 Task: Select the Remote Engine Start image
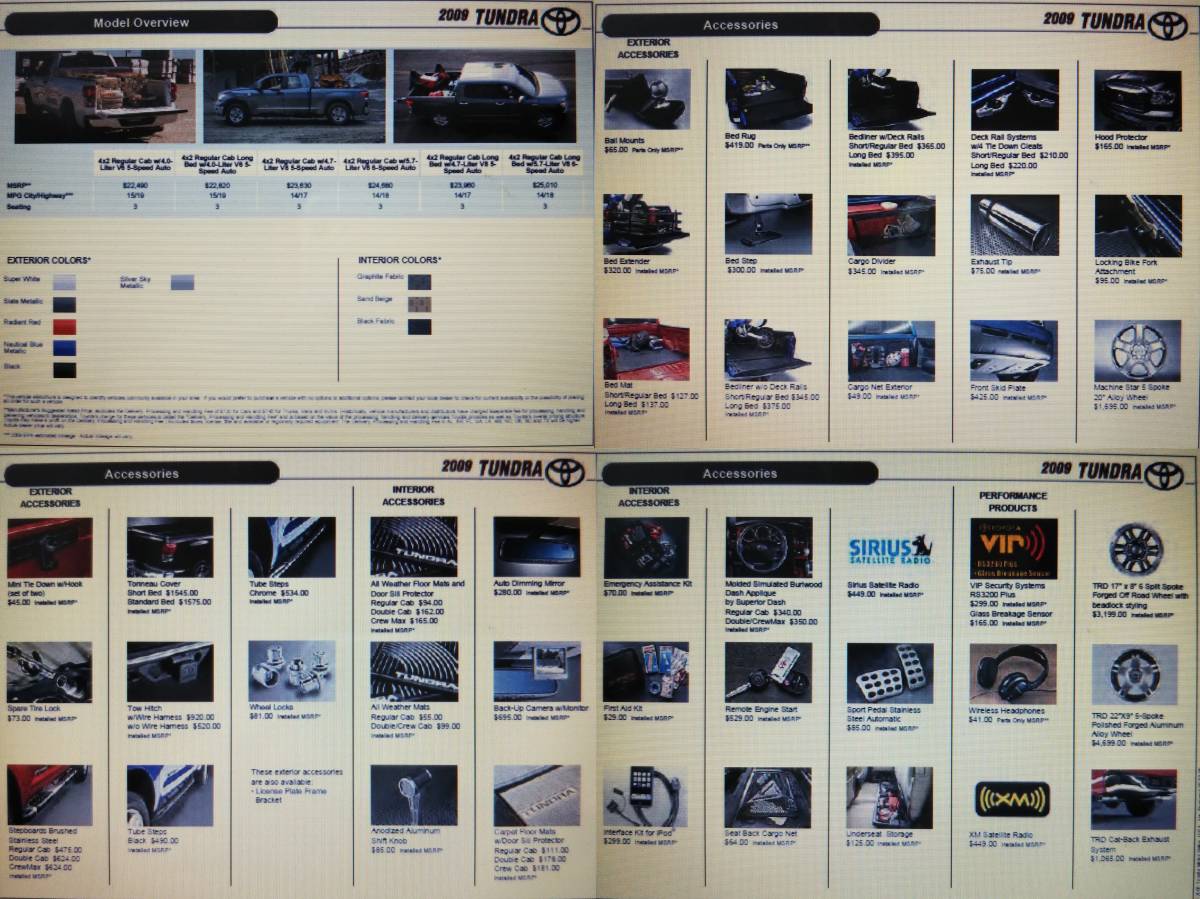768,672
